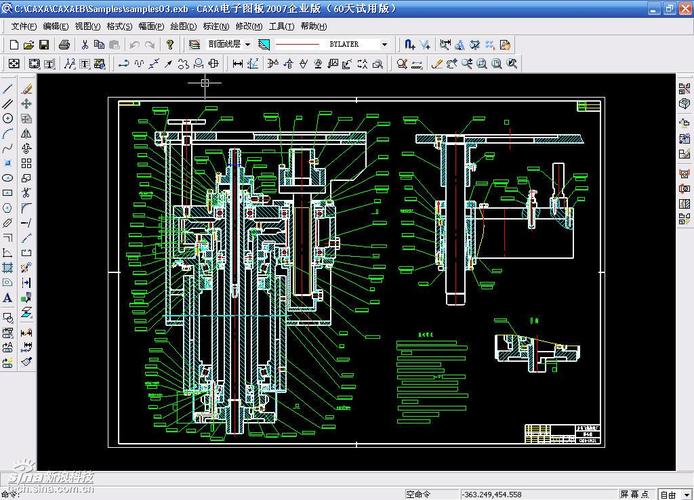Save the drawing with floppy disk icon
The width and height of the screenshot is (694, 500).
43,45
